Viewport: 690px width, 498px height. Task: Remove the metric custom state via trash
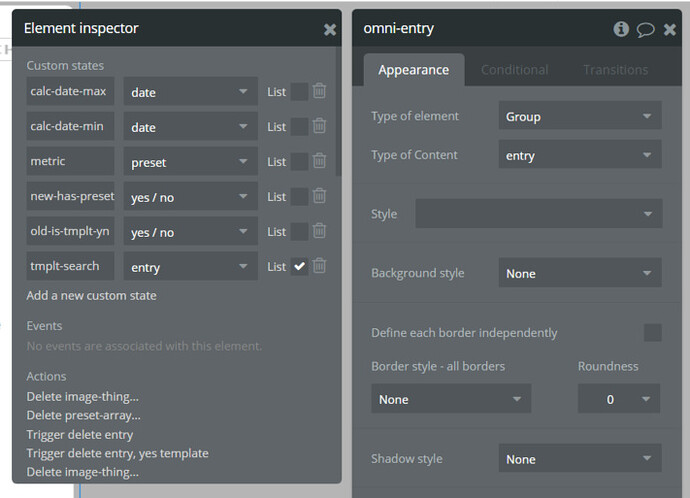319,161
